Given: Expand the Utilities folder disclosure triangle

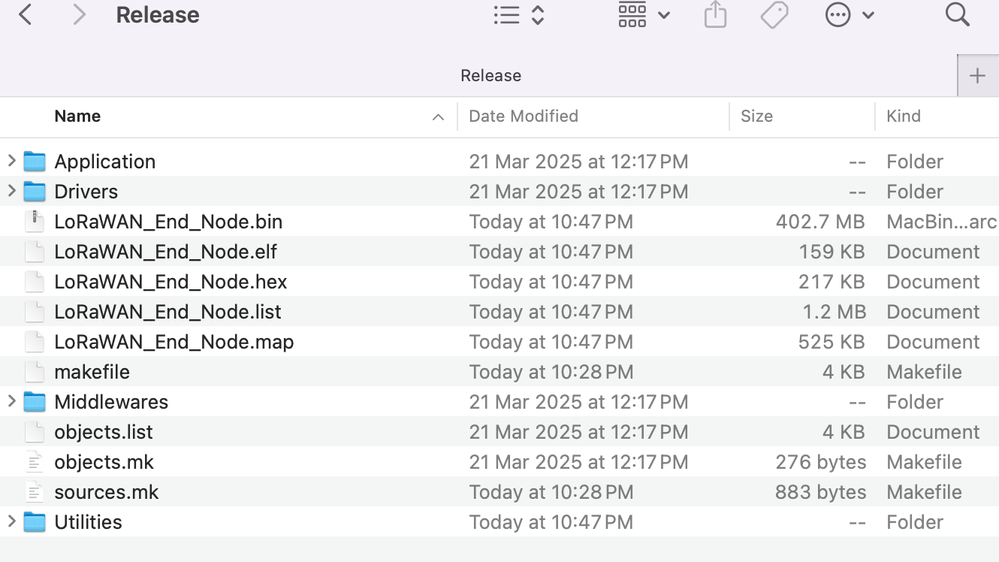Looking at the screenshot, I should [x=12, y=521].
